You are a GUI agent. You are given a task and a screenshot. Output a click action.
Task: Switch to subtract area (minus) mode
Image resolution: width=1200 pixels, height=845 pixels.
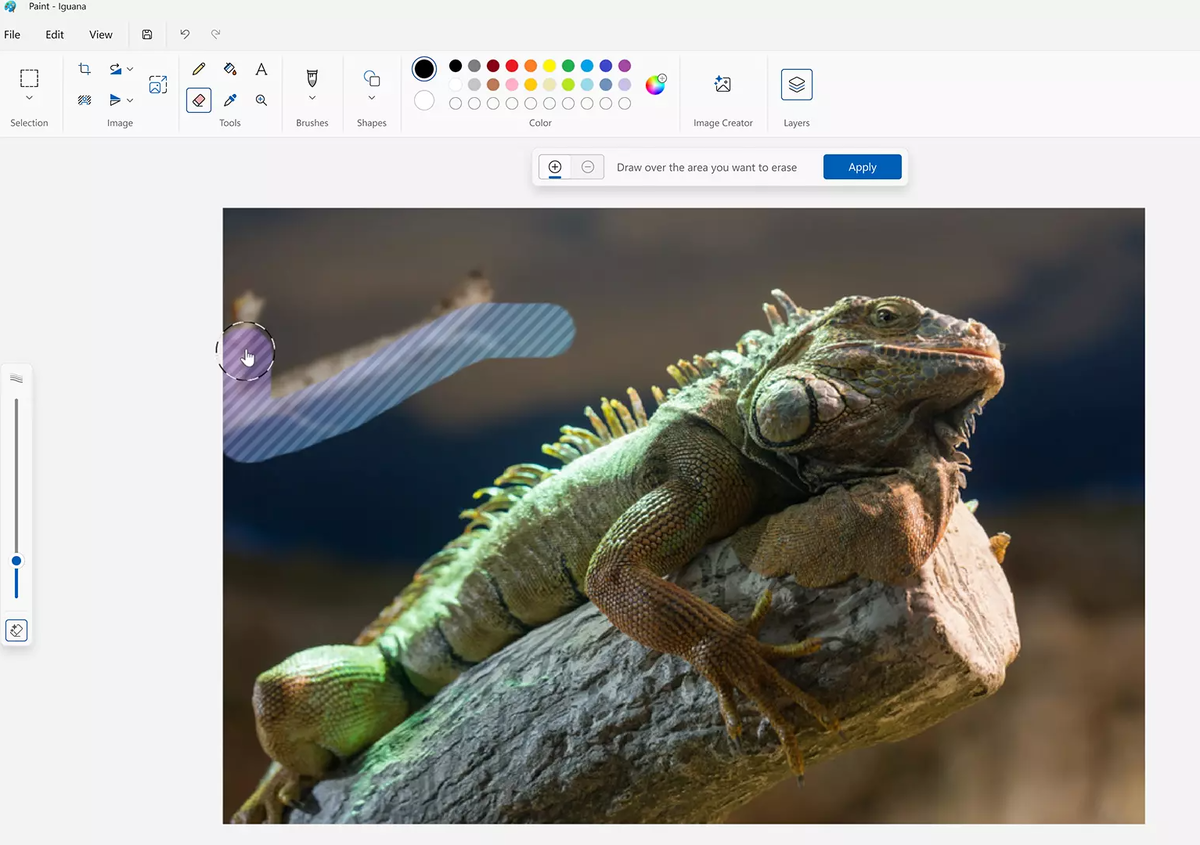coord(588,167)
